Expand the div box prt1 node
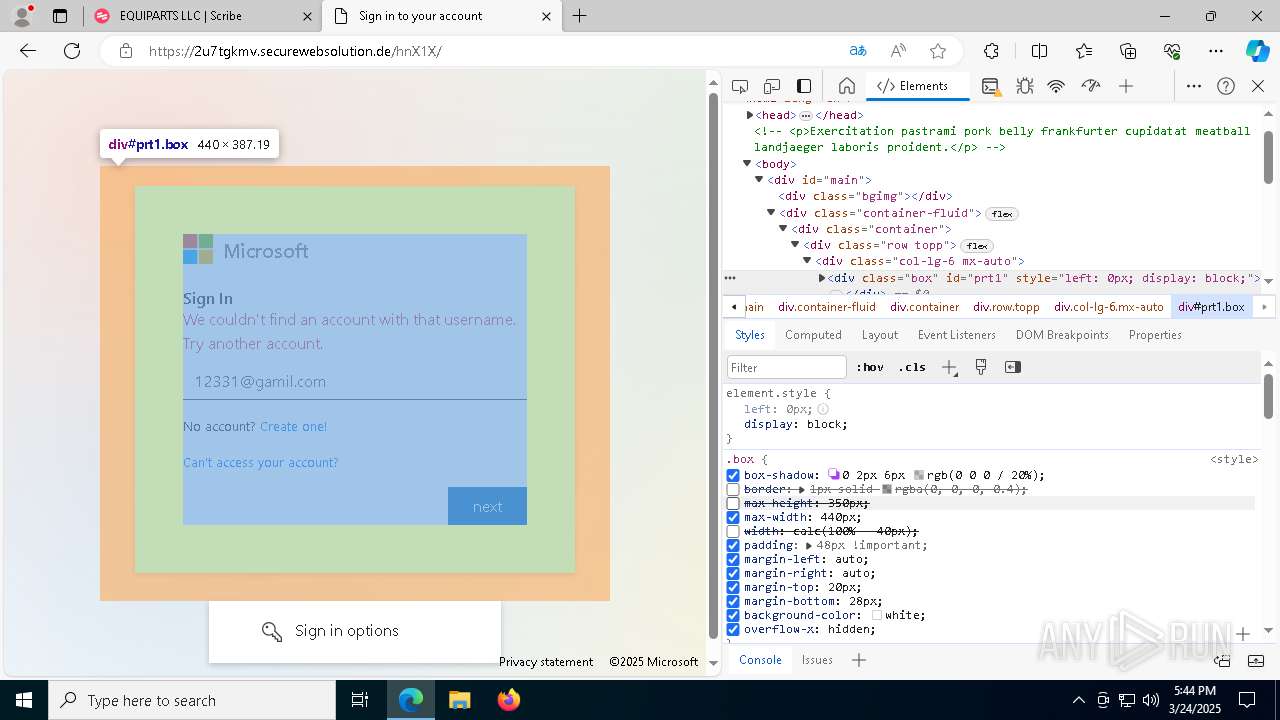The width and height of the screenshot is (1280, 720). coord(822,278)
